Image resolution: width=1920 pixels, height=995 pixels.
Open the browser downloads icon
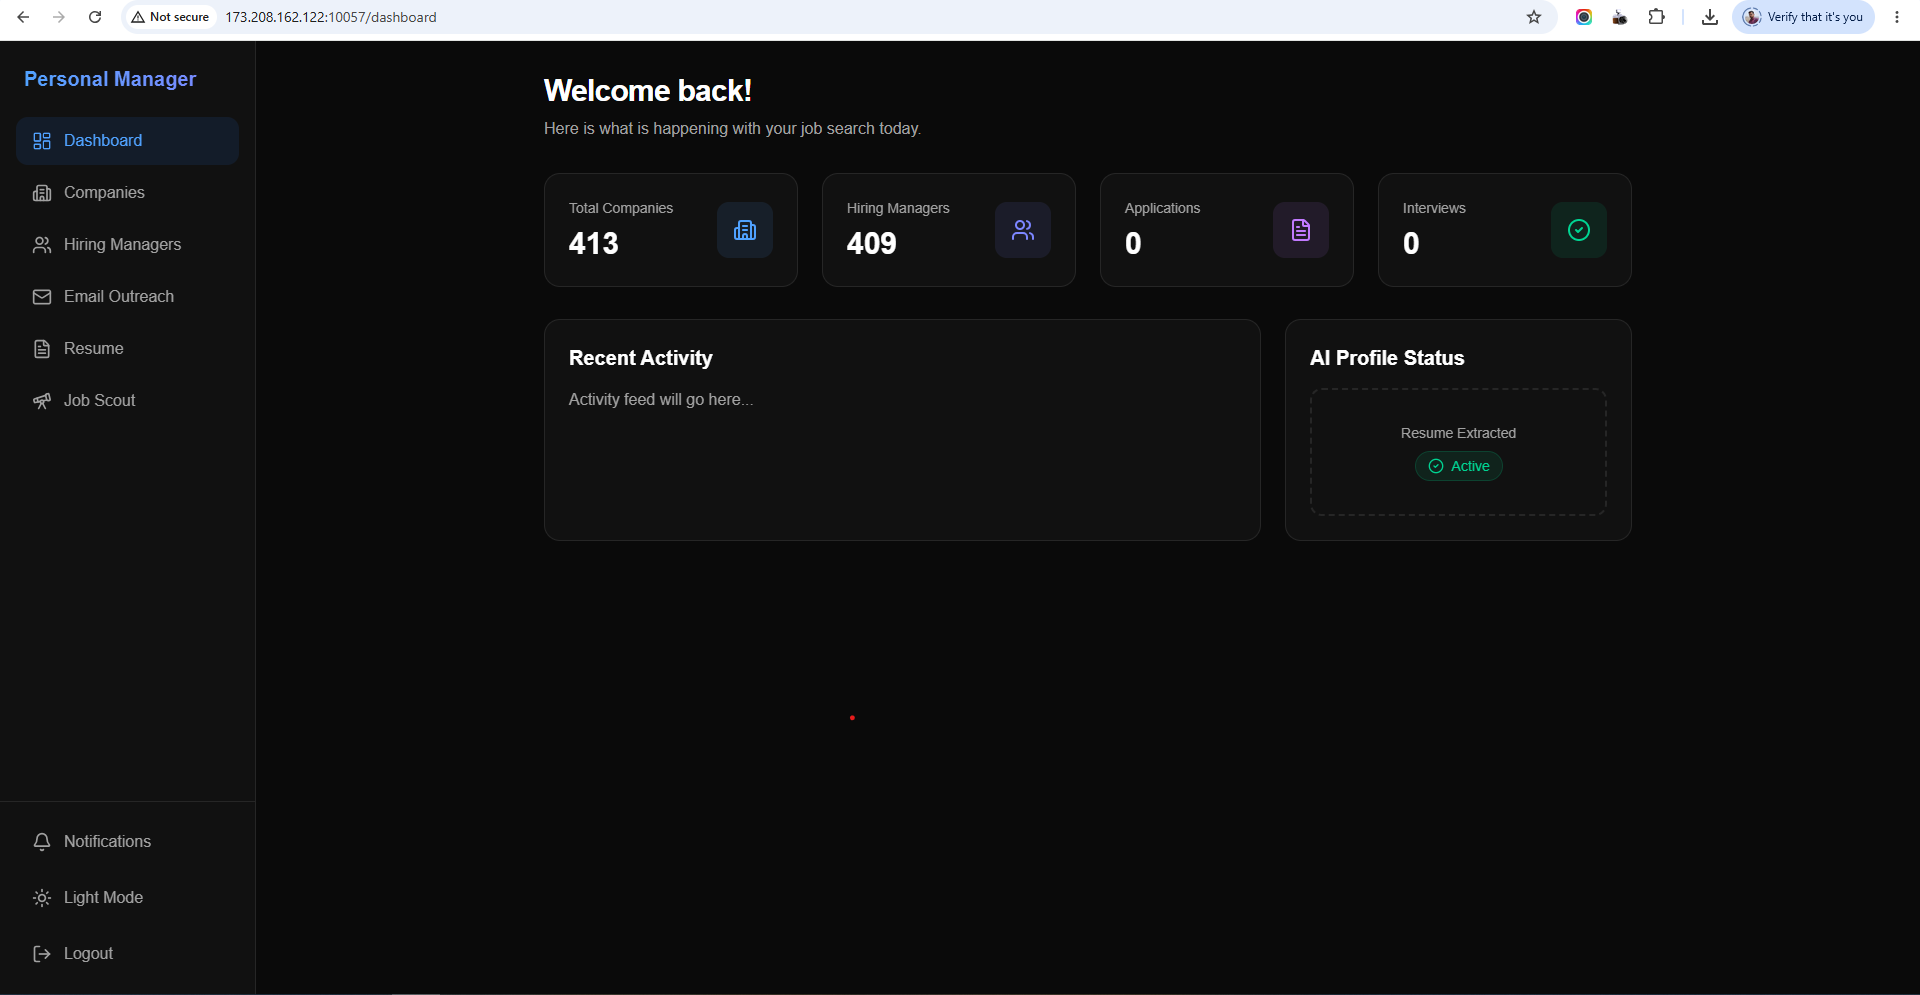tap(1710, 17)
